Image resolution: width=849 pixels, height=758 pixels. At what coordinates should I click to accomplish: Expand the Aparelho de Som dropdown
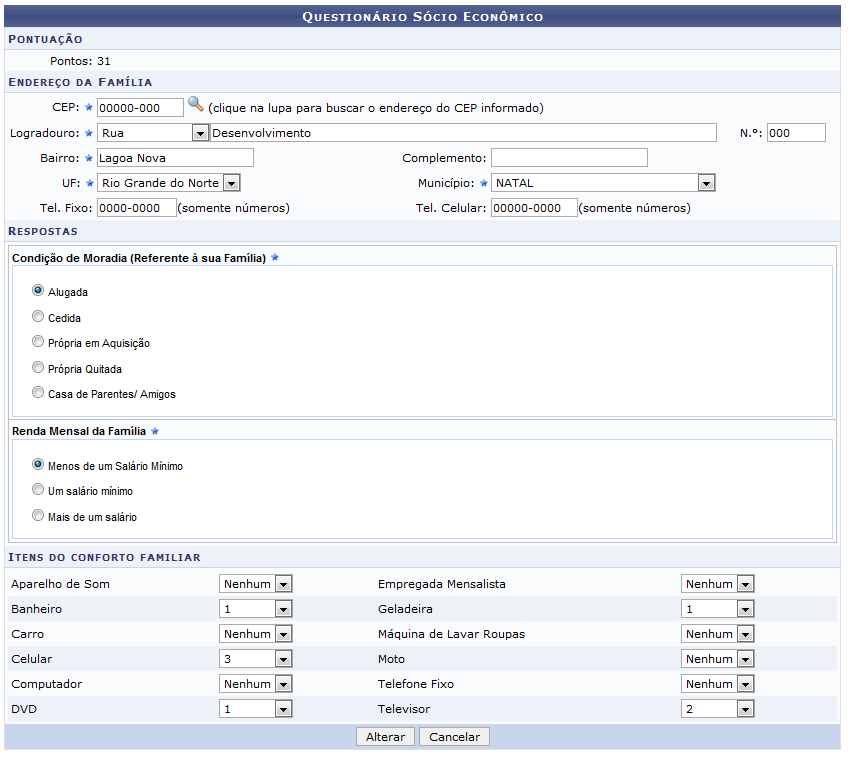pos(283,584)
